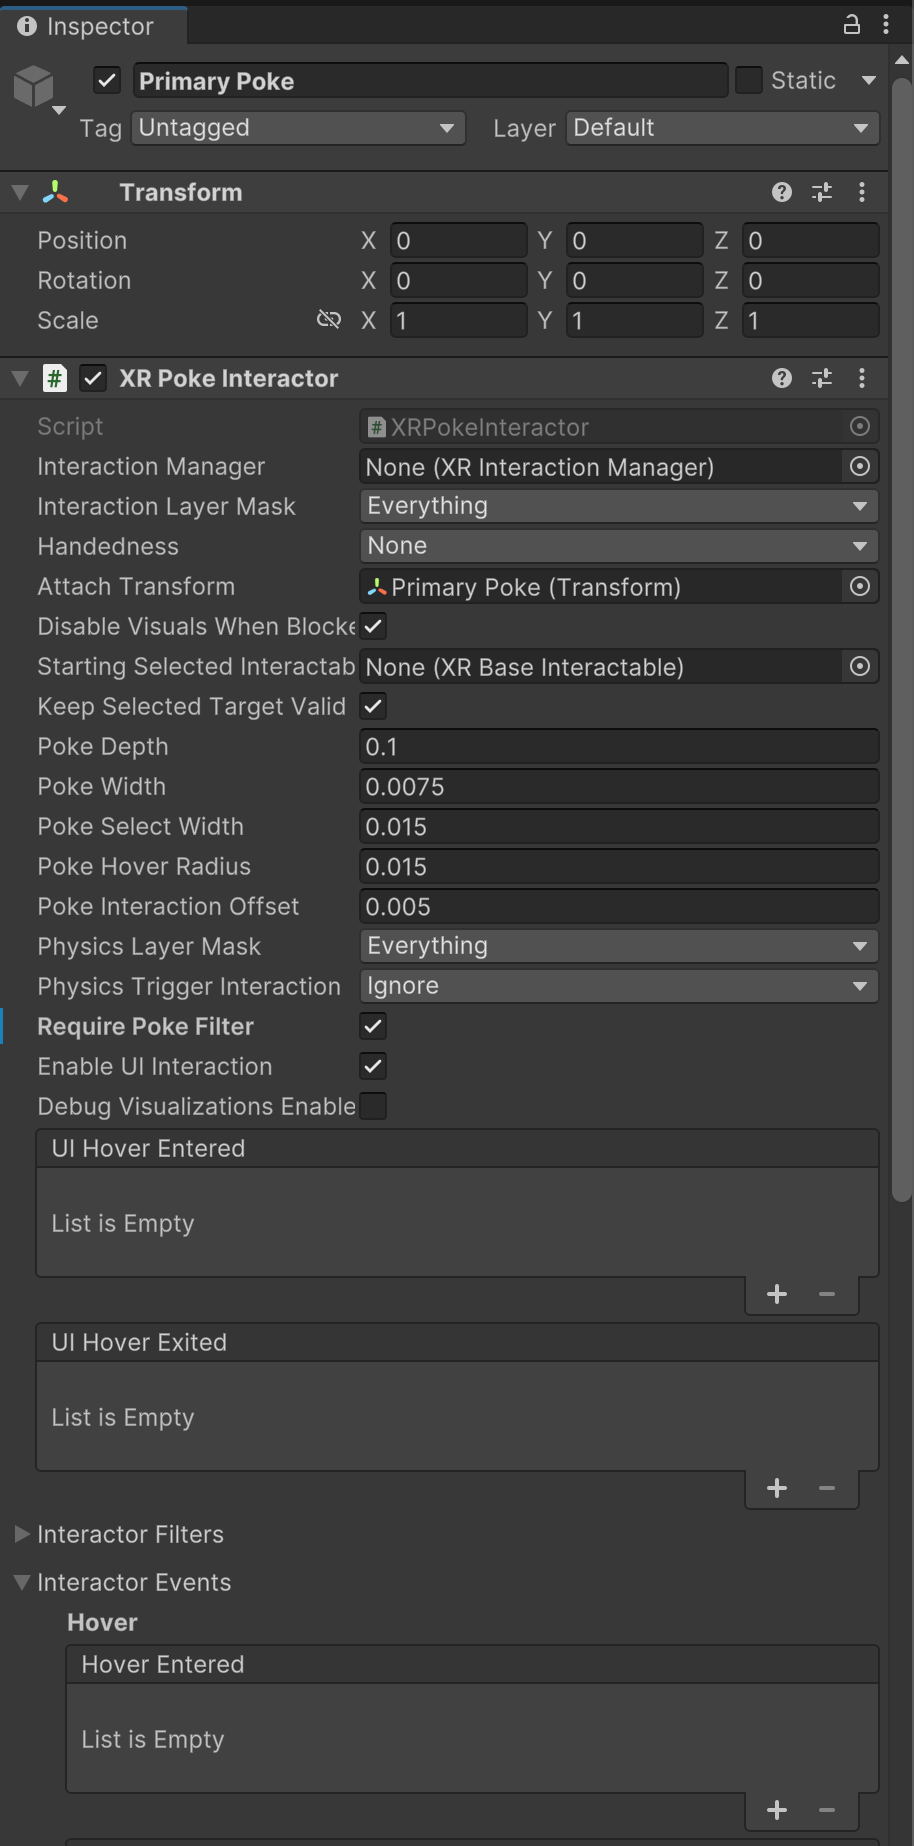Image resolution: width=914 pixels, height=1846 pixels.
Task: Open the Transform component help reference
Action: click(x=782, y=192)
